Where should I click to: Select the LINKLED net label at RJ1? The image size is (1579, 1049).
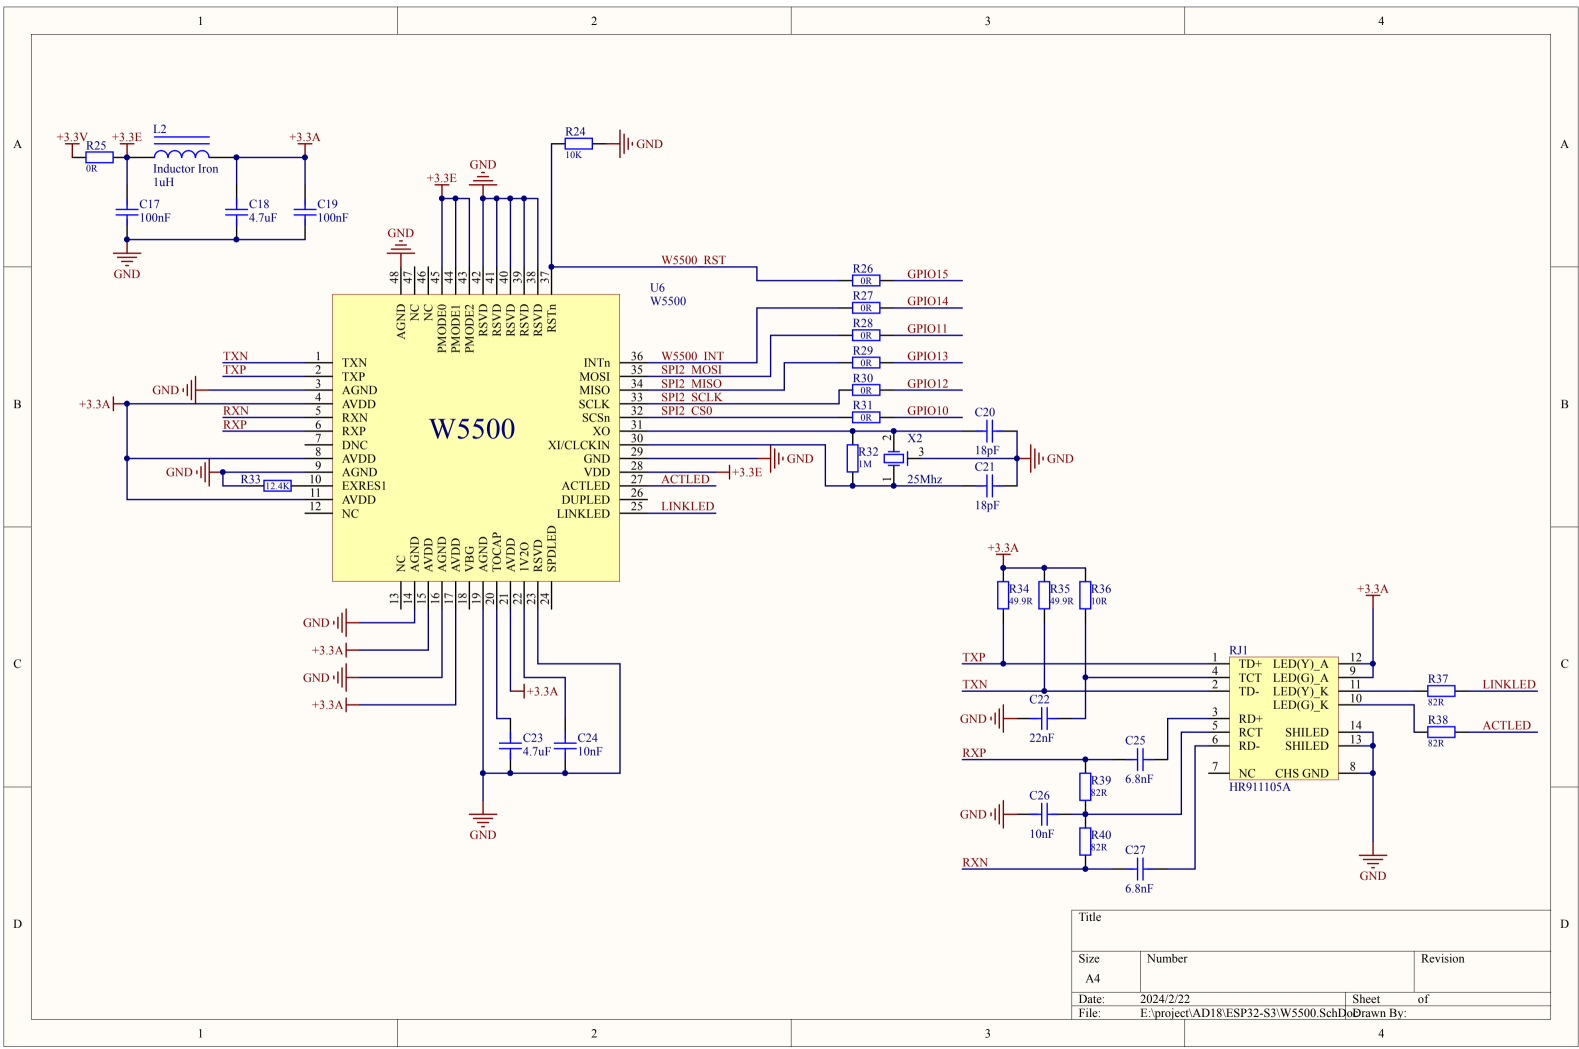(x=1508, y=685)
